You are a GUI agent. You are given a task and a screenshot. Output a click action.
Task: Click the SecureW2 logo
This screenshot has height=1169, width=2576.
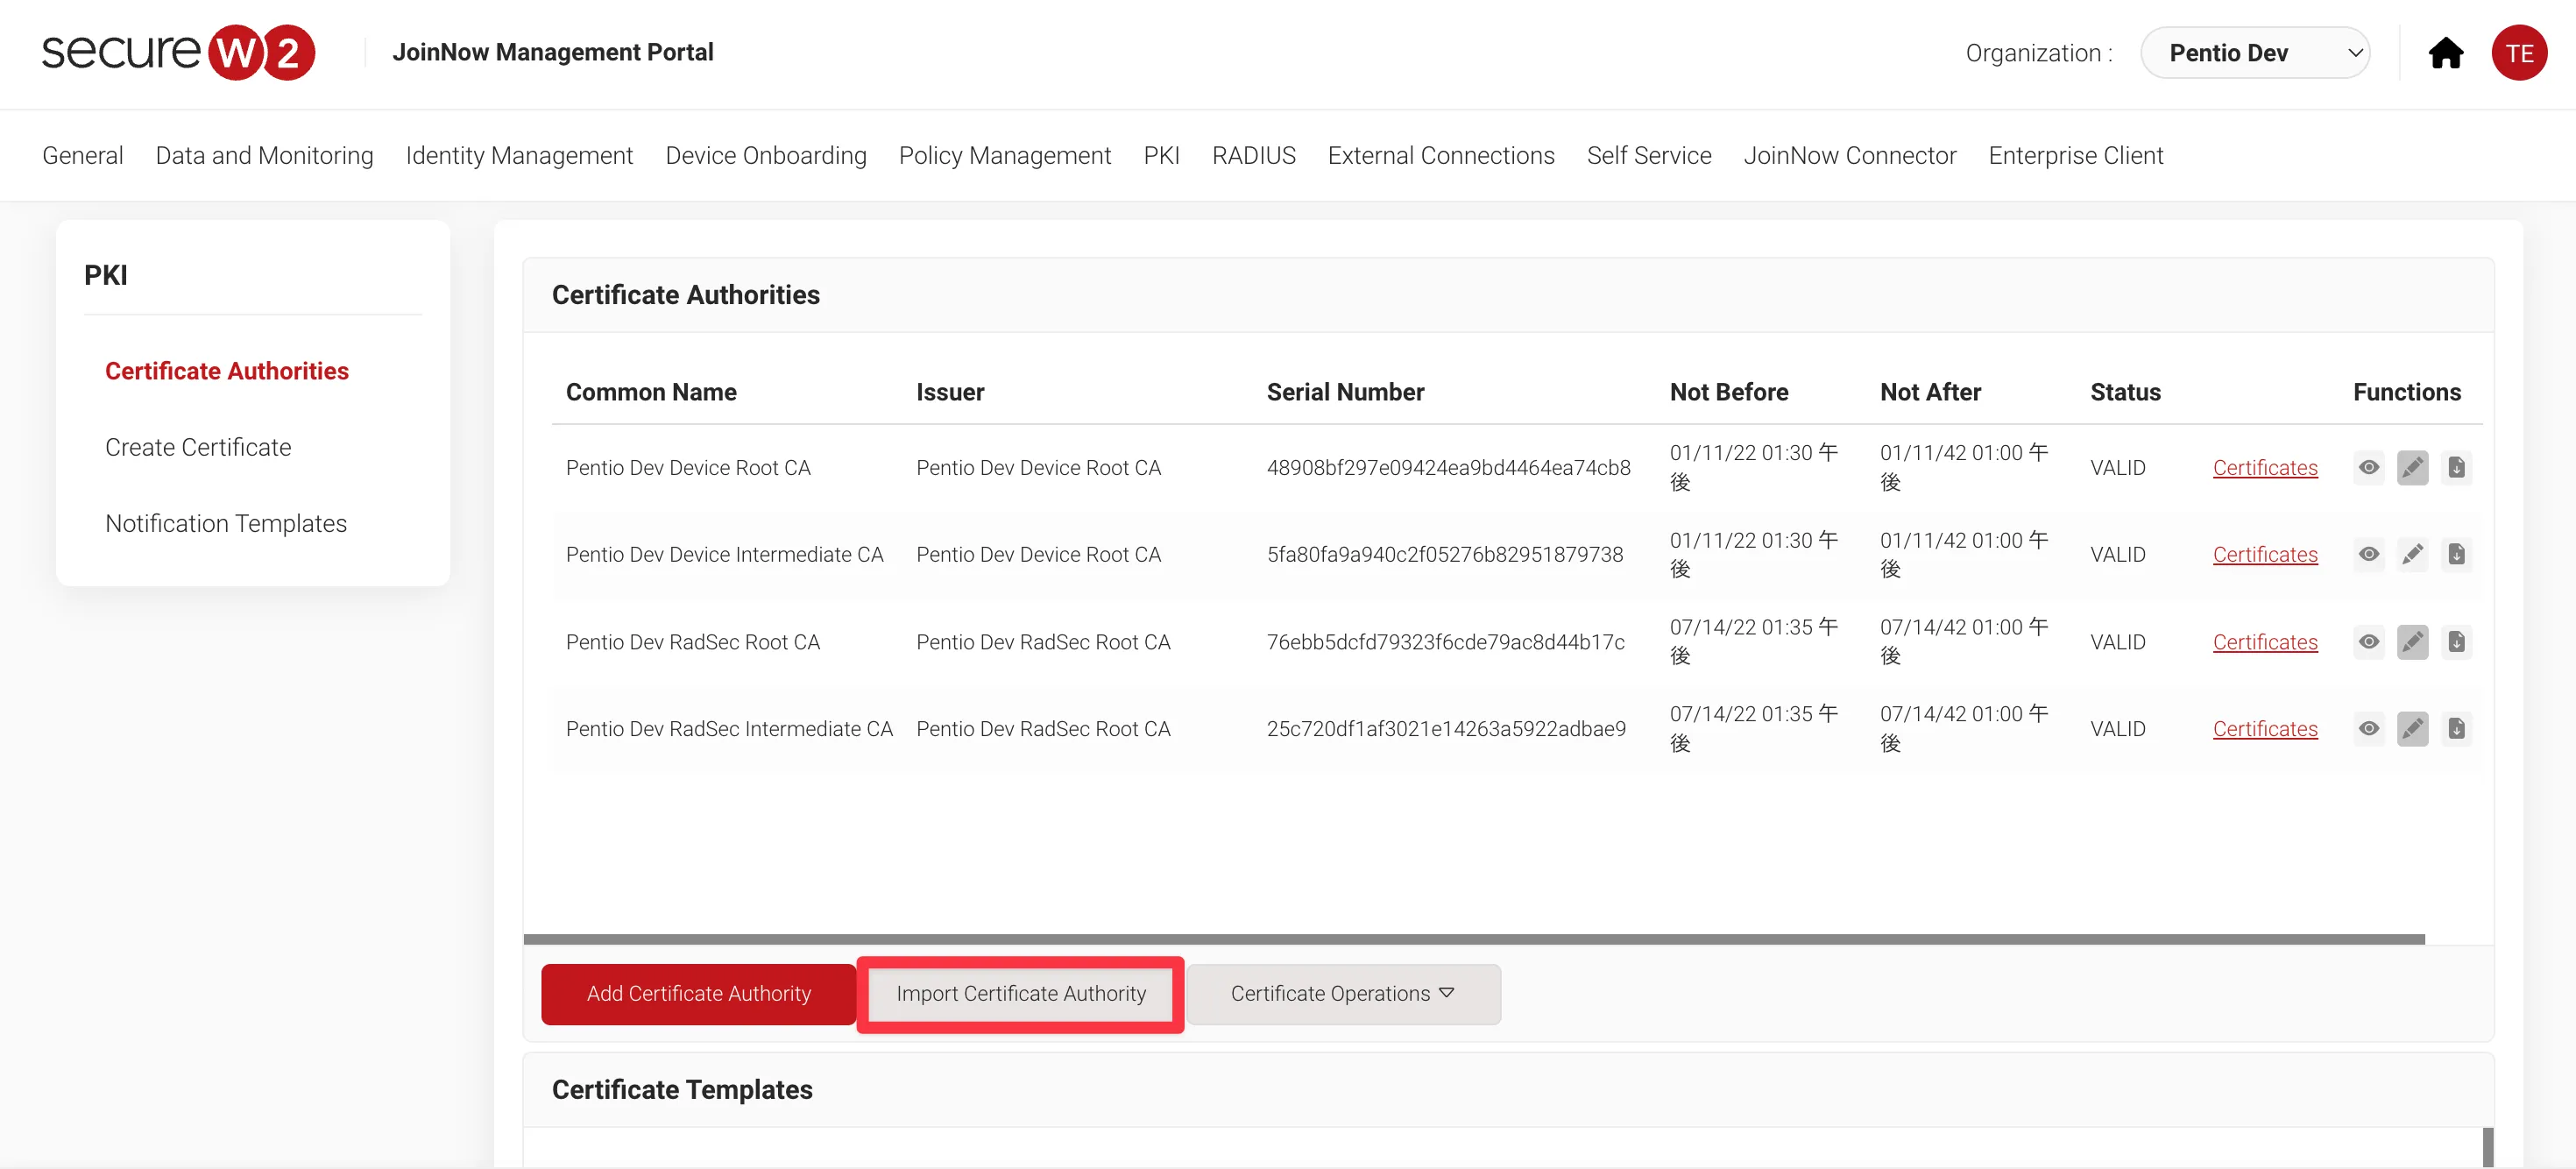178,52
